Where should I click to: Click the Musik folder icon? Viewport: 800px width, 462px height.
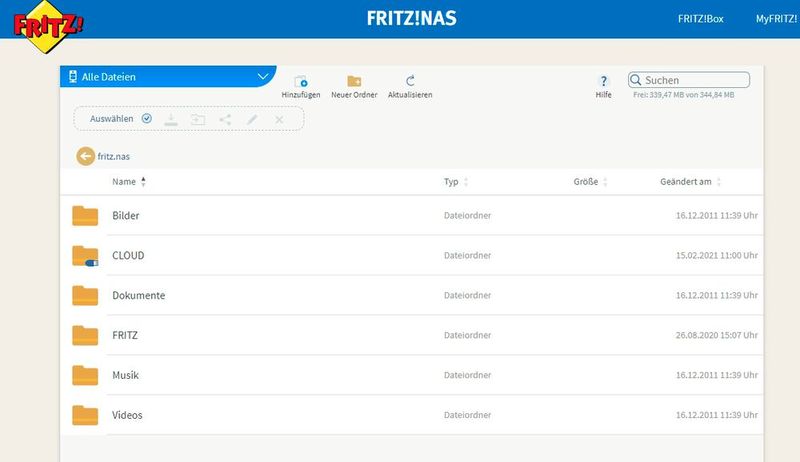point(85,375)
